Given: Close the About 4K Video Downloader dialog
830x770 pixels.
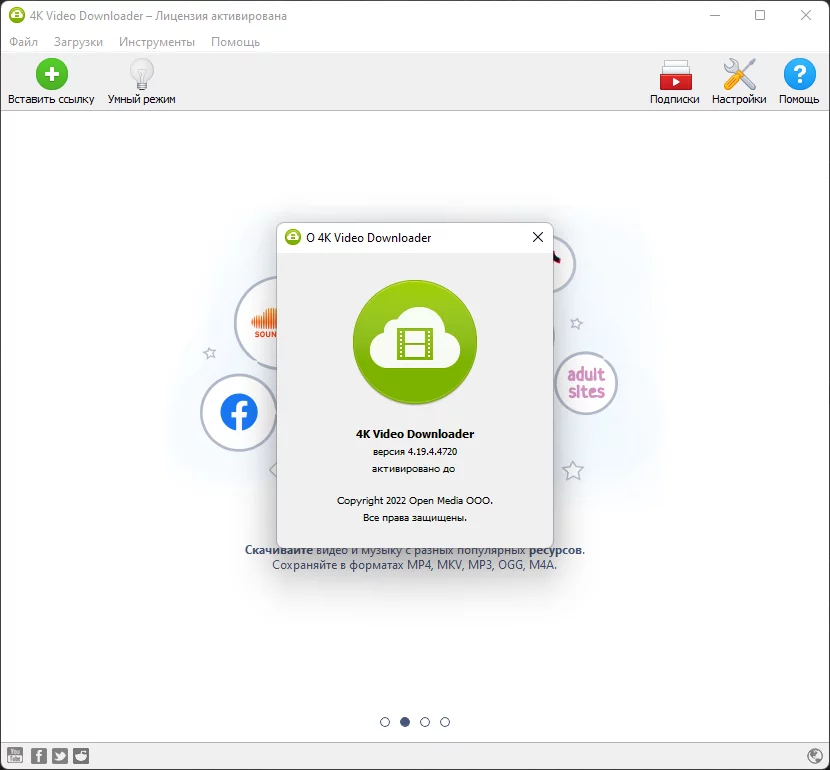Looking at the screenshot, I should pyautogui.click(x=538, y=237).
